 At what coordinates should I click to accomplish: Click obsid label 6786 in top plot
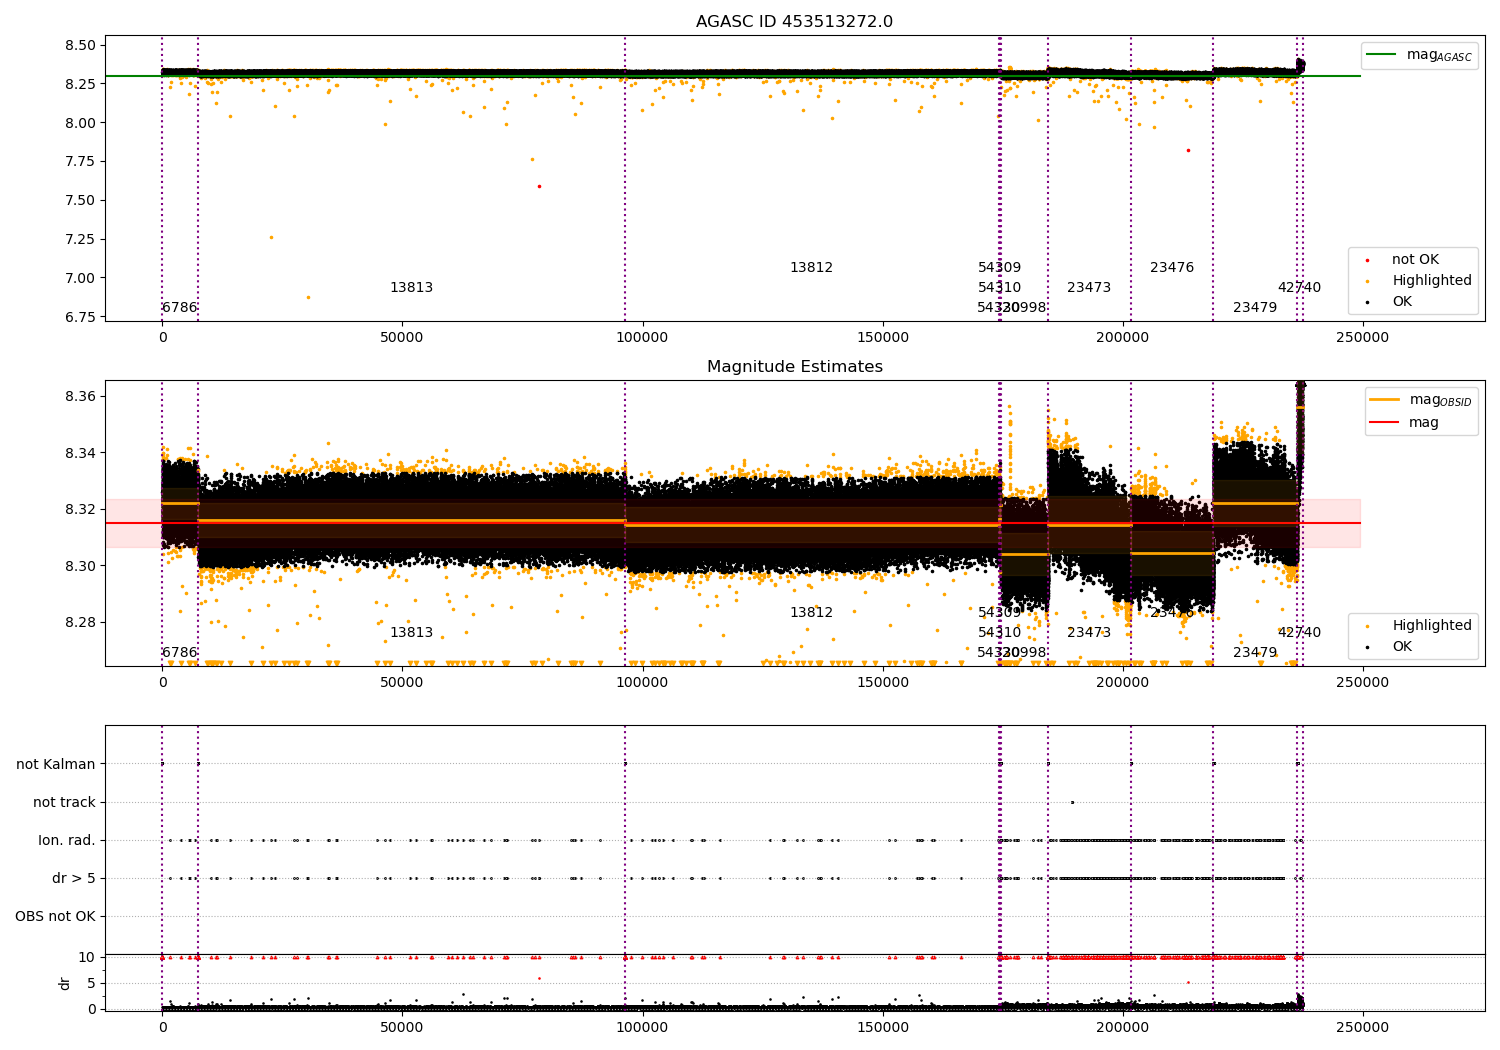tap(180, 308)
